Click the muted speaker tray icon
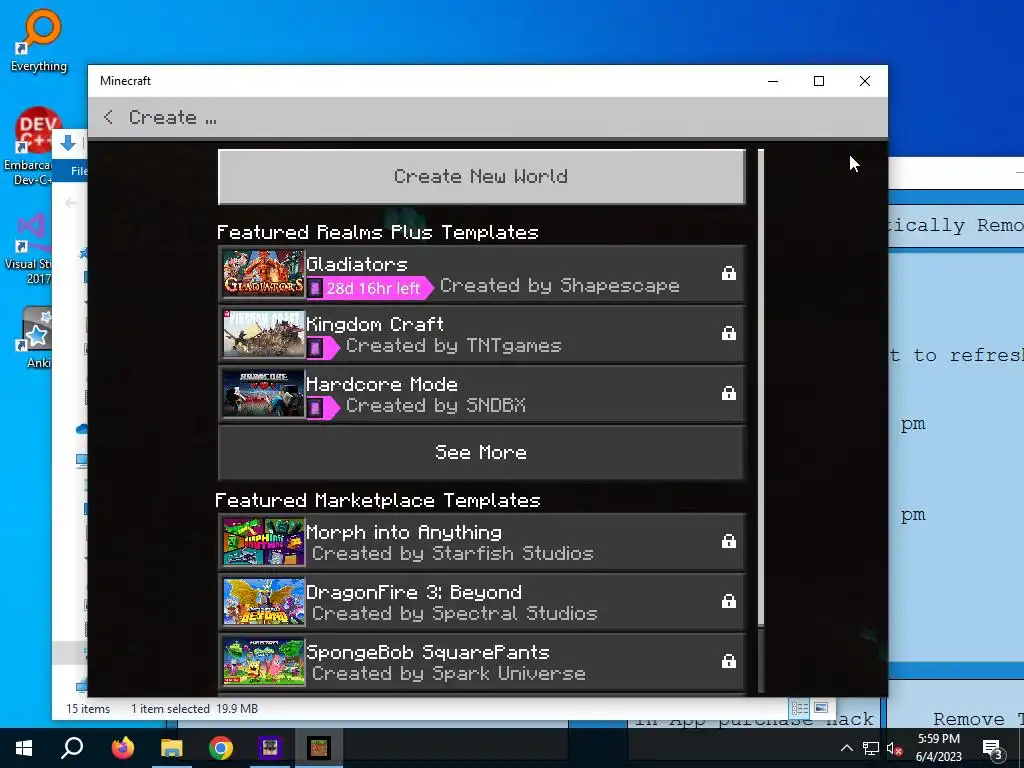1024x768 pixels. click(x=894, y=748)
